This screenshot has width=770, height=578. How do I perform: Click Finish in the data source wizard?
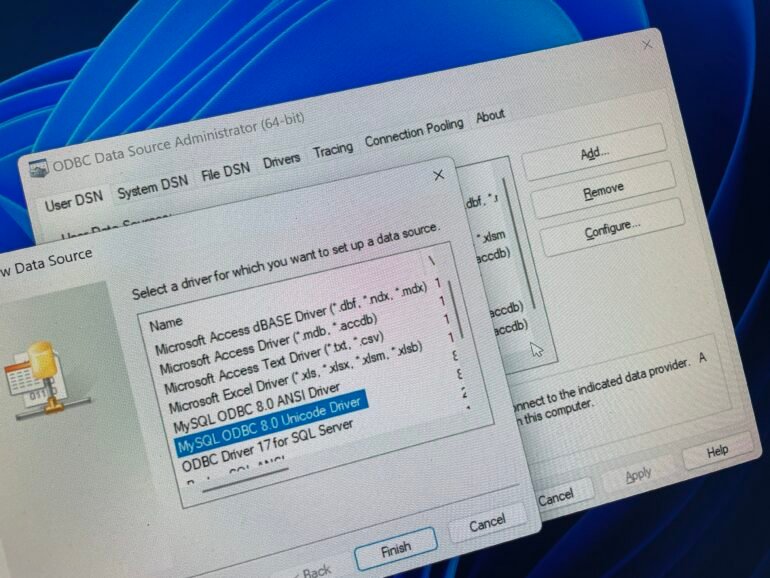(x=395, y=550)
